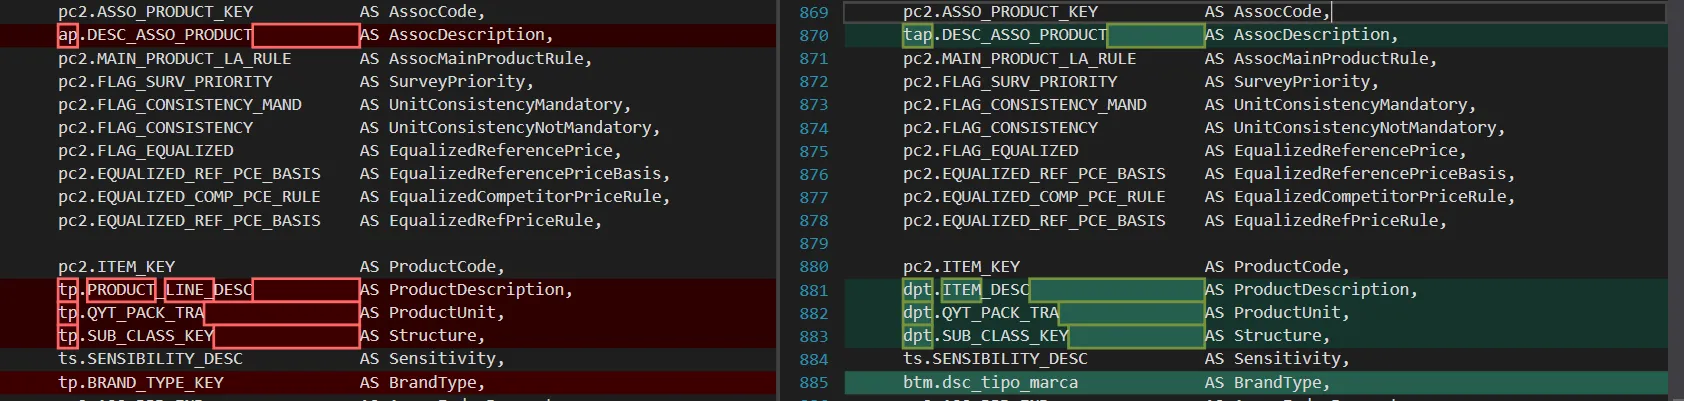This screenshot has width=1684, height=401.
Task: Click ts.SENSIBILITY_DESC in the left pane
Action: (150, 359)
